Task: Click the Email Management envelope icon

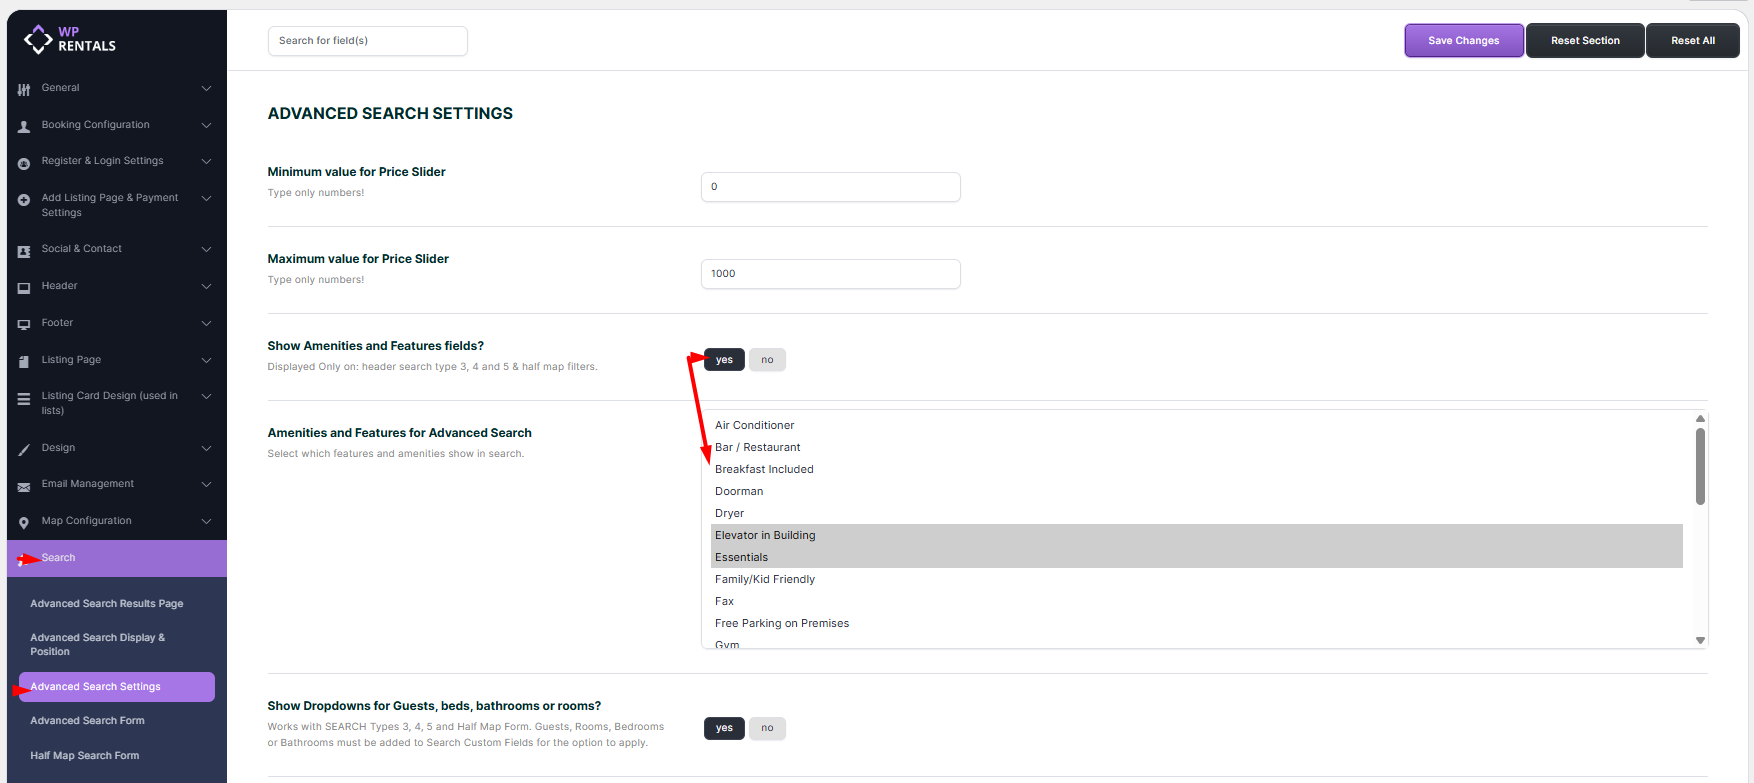Action: click(24, 486)
